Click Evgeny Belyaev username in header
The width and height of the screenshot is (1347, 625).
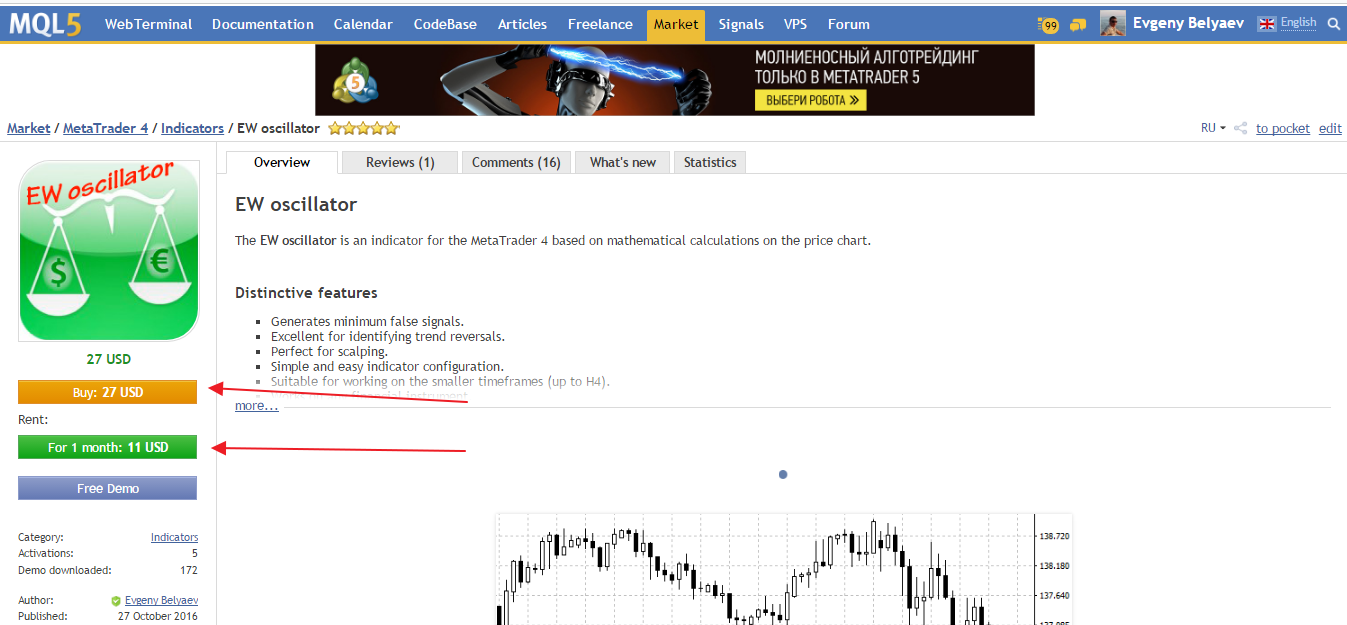click(1190, 24)
